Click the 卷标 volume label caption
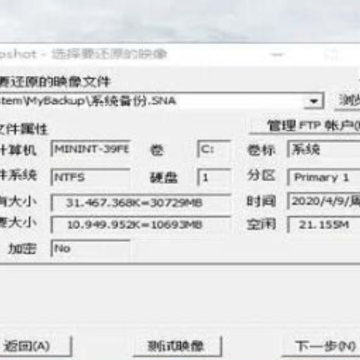 [x=261, y=150]
